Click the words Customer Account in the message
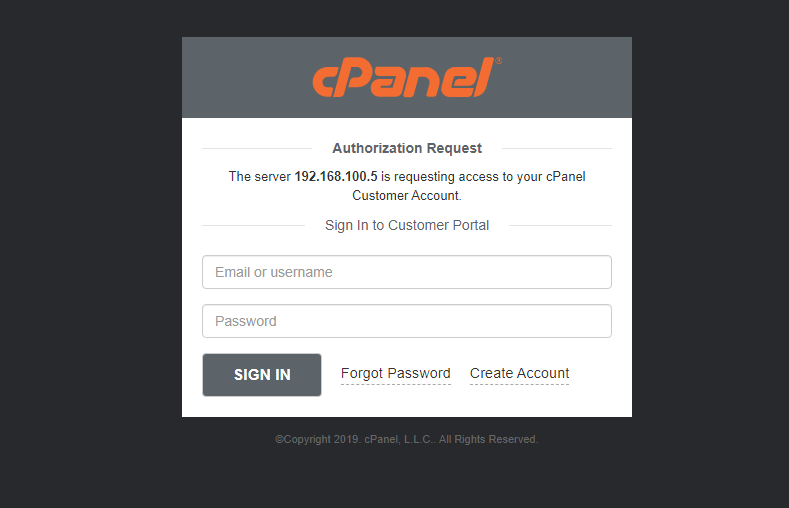Image resolution: width=789 pixels, height=508 pixels. [405, 196]
